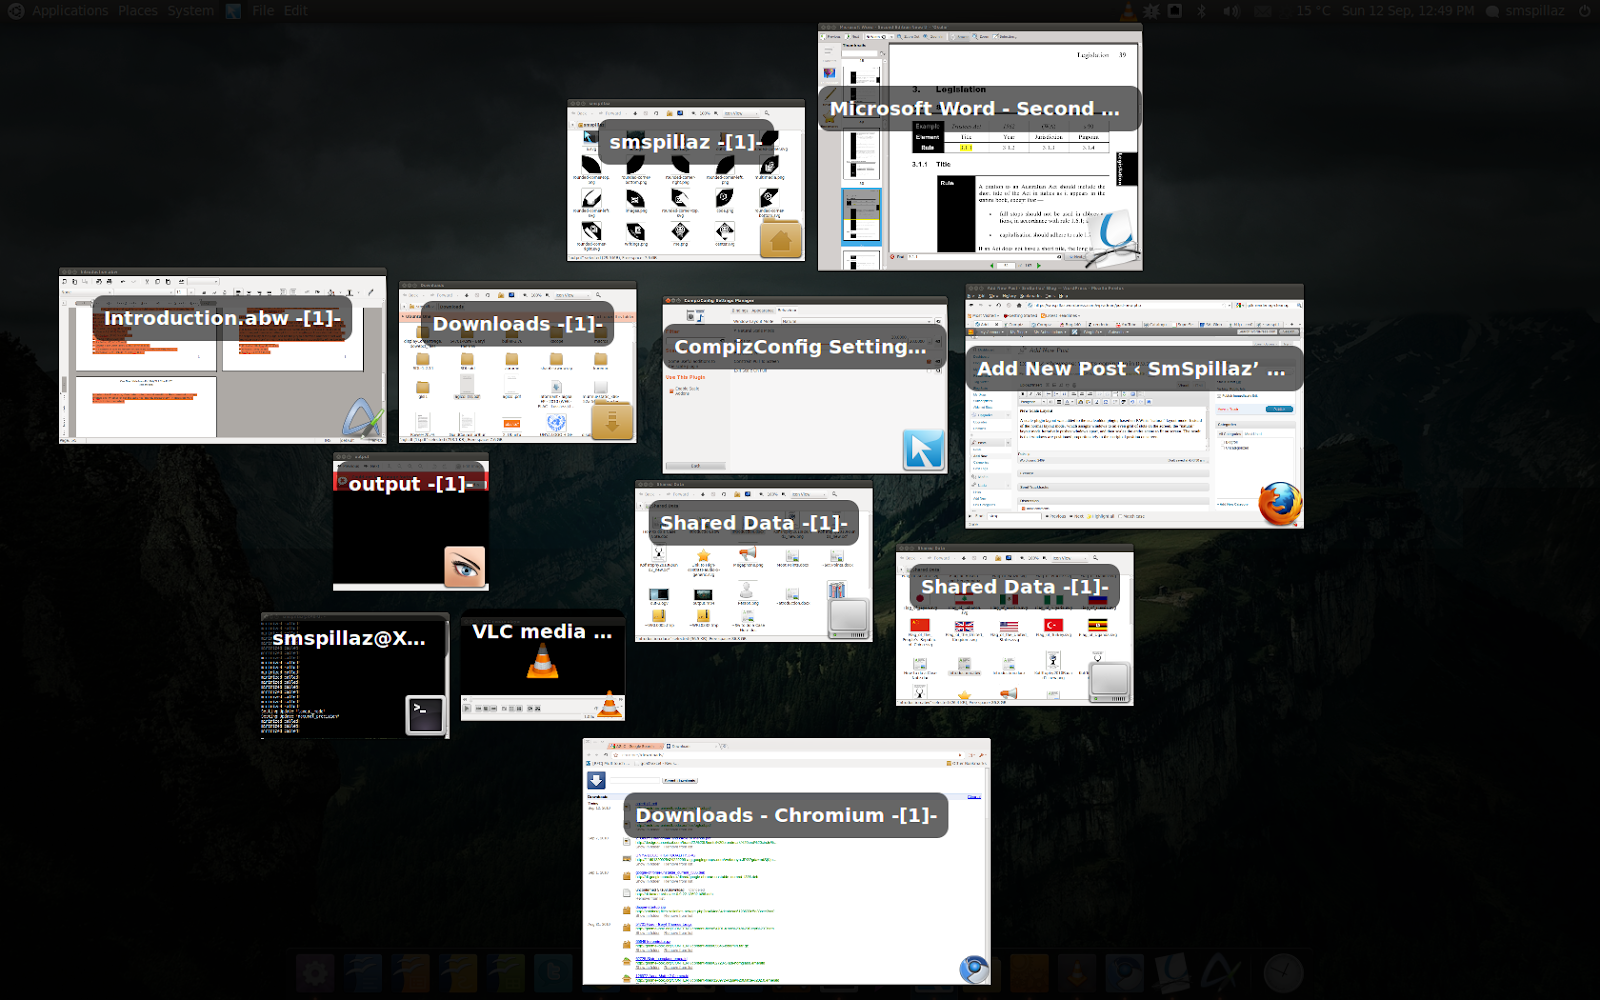Click the clock icon in the bottom dock
Screen dimensions: 1600x1000
[x=1283, y=972]
